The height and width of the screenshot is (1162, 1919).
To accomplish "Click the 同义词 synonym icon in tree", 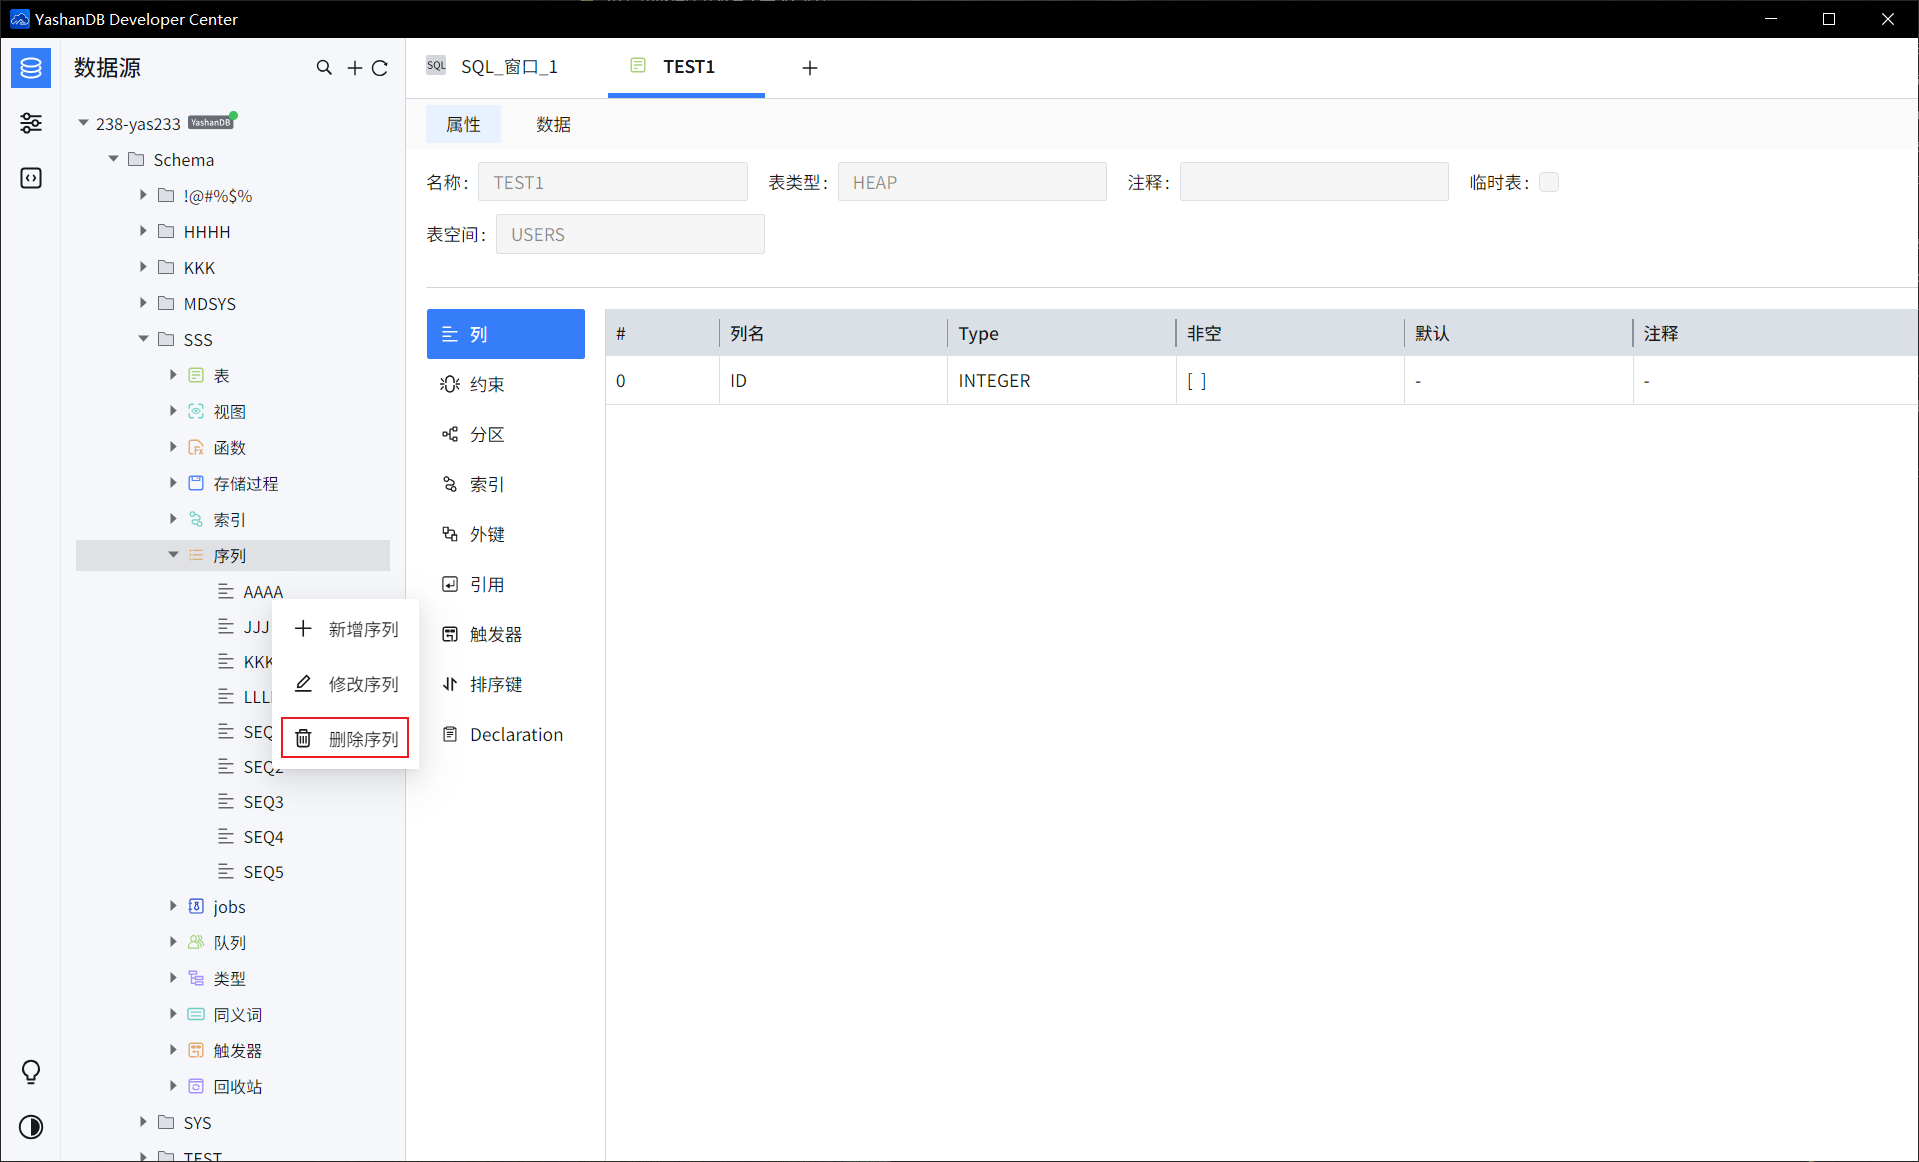I will click(x=196, y=1014).
